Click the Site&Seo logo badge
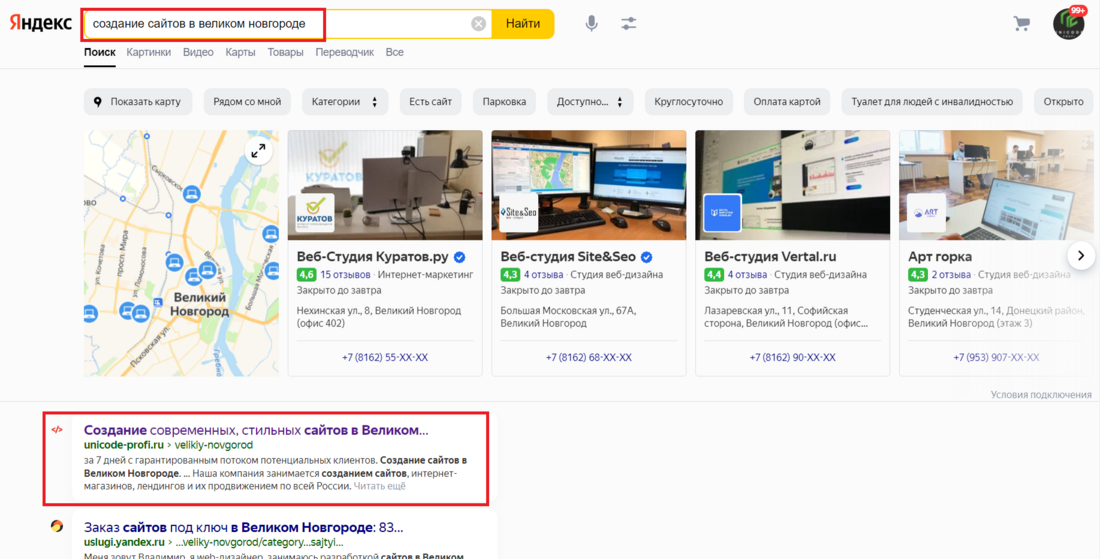Image resolution: width=1100 pixels, height=559 pixels. pos(519,213)
